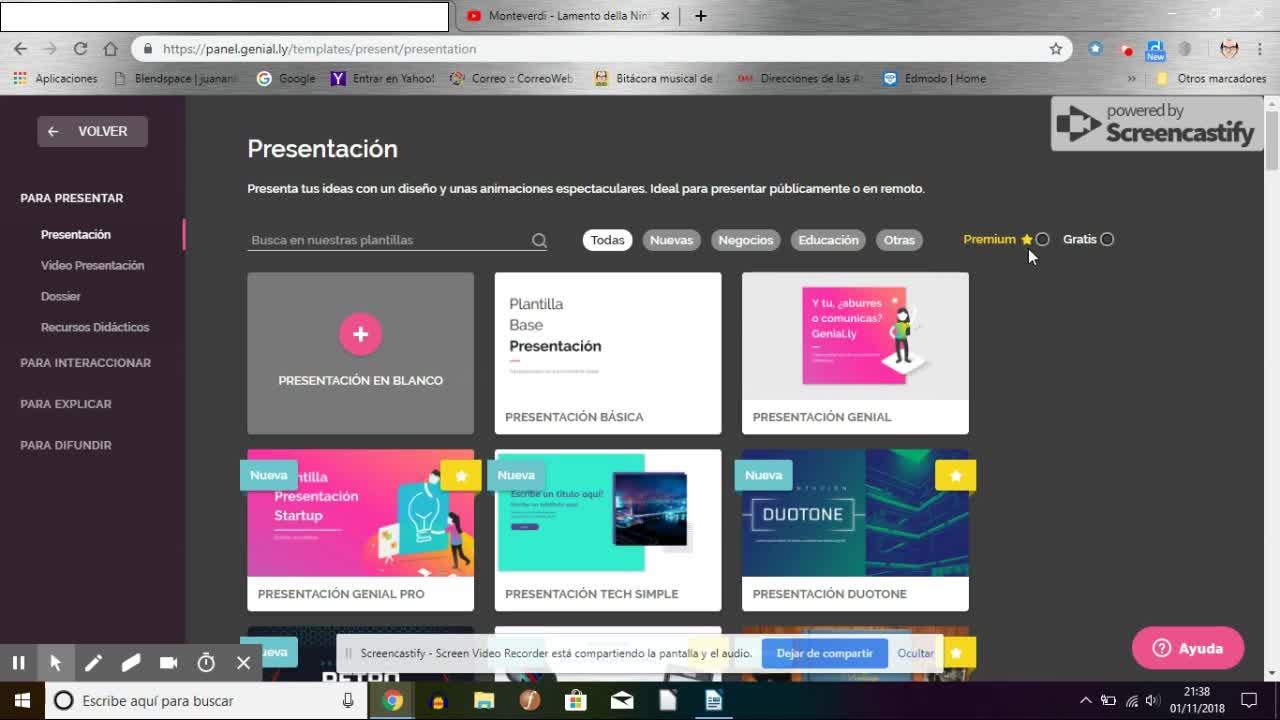Bookmark this page with the star icon
Image resolution: width=1280 pixels, height=720 pixels.
[1056, 48]
